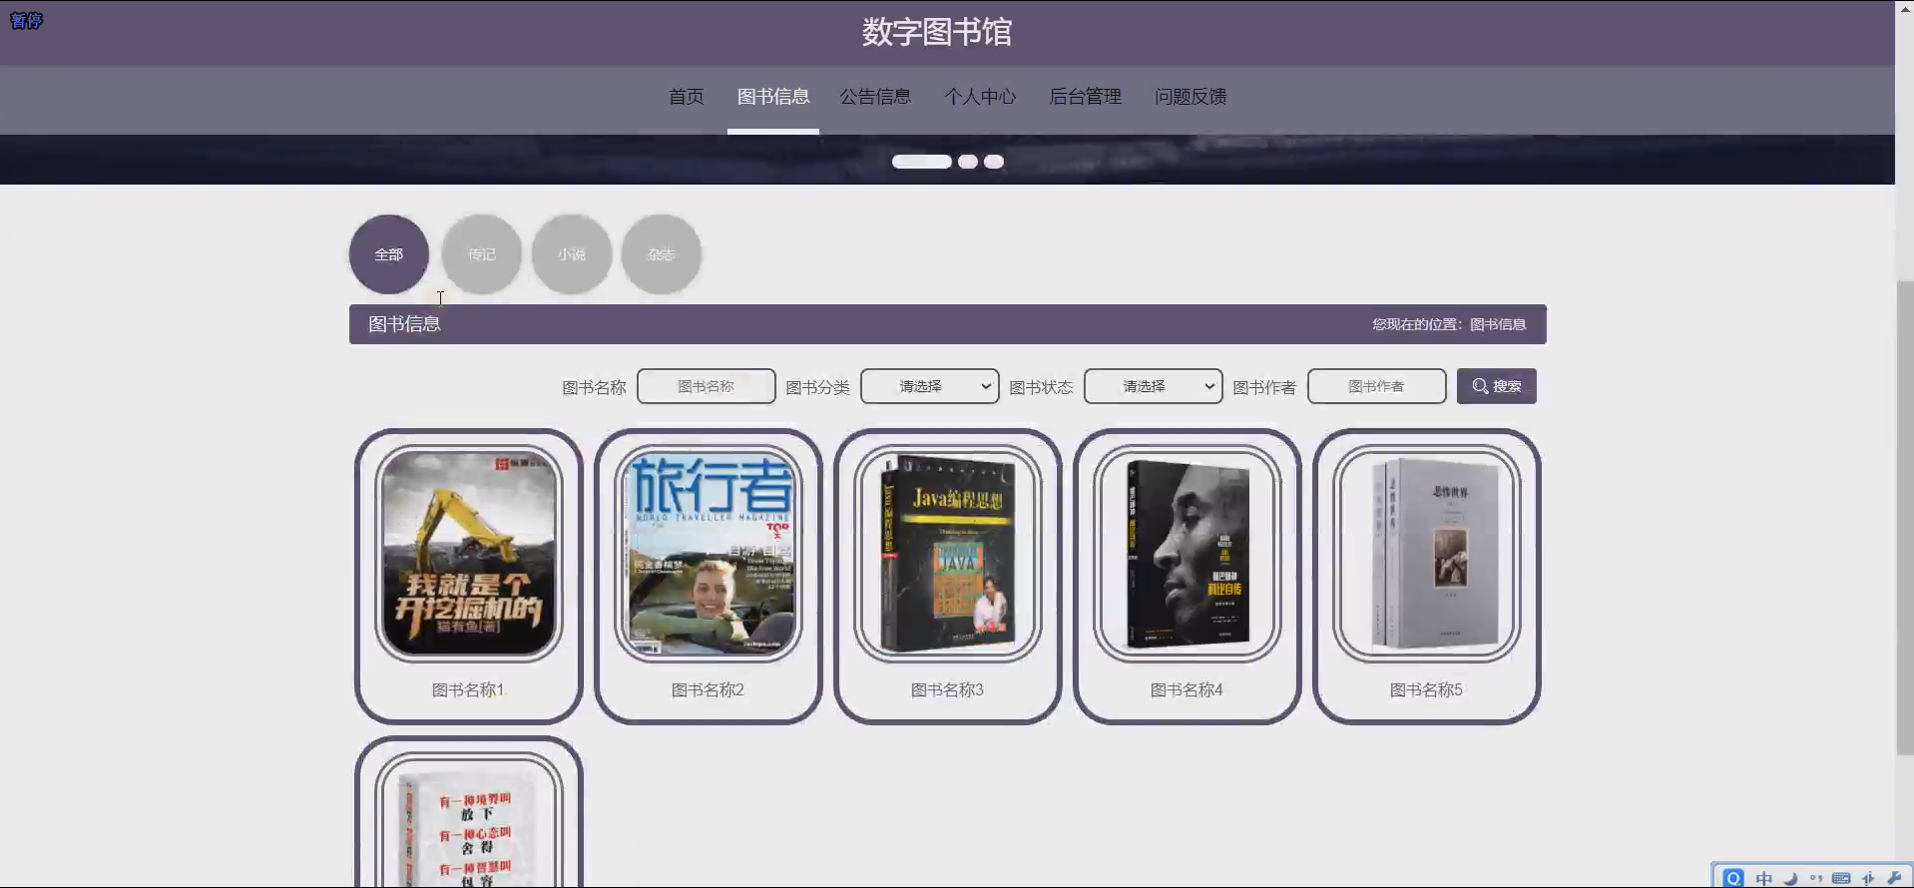
Task: Filter books by 传记 category circle
Action: tap(481, 254)
